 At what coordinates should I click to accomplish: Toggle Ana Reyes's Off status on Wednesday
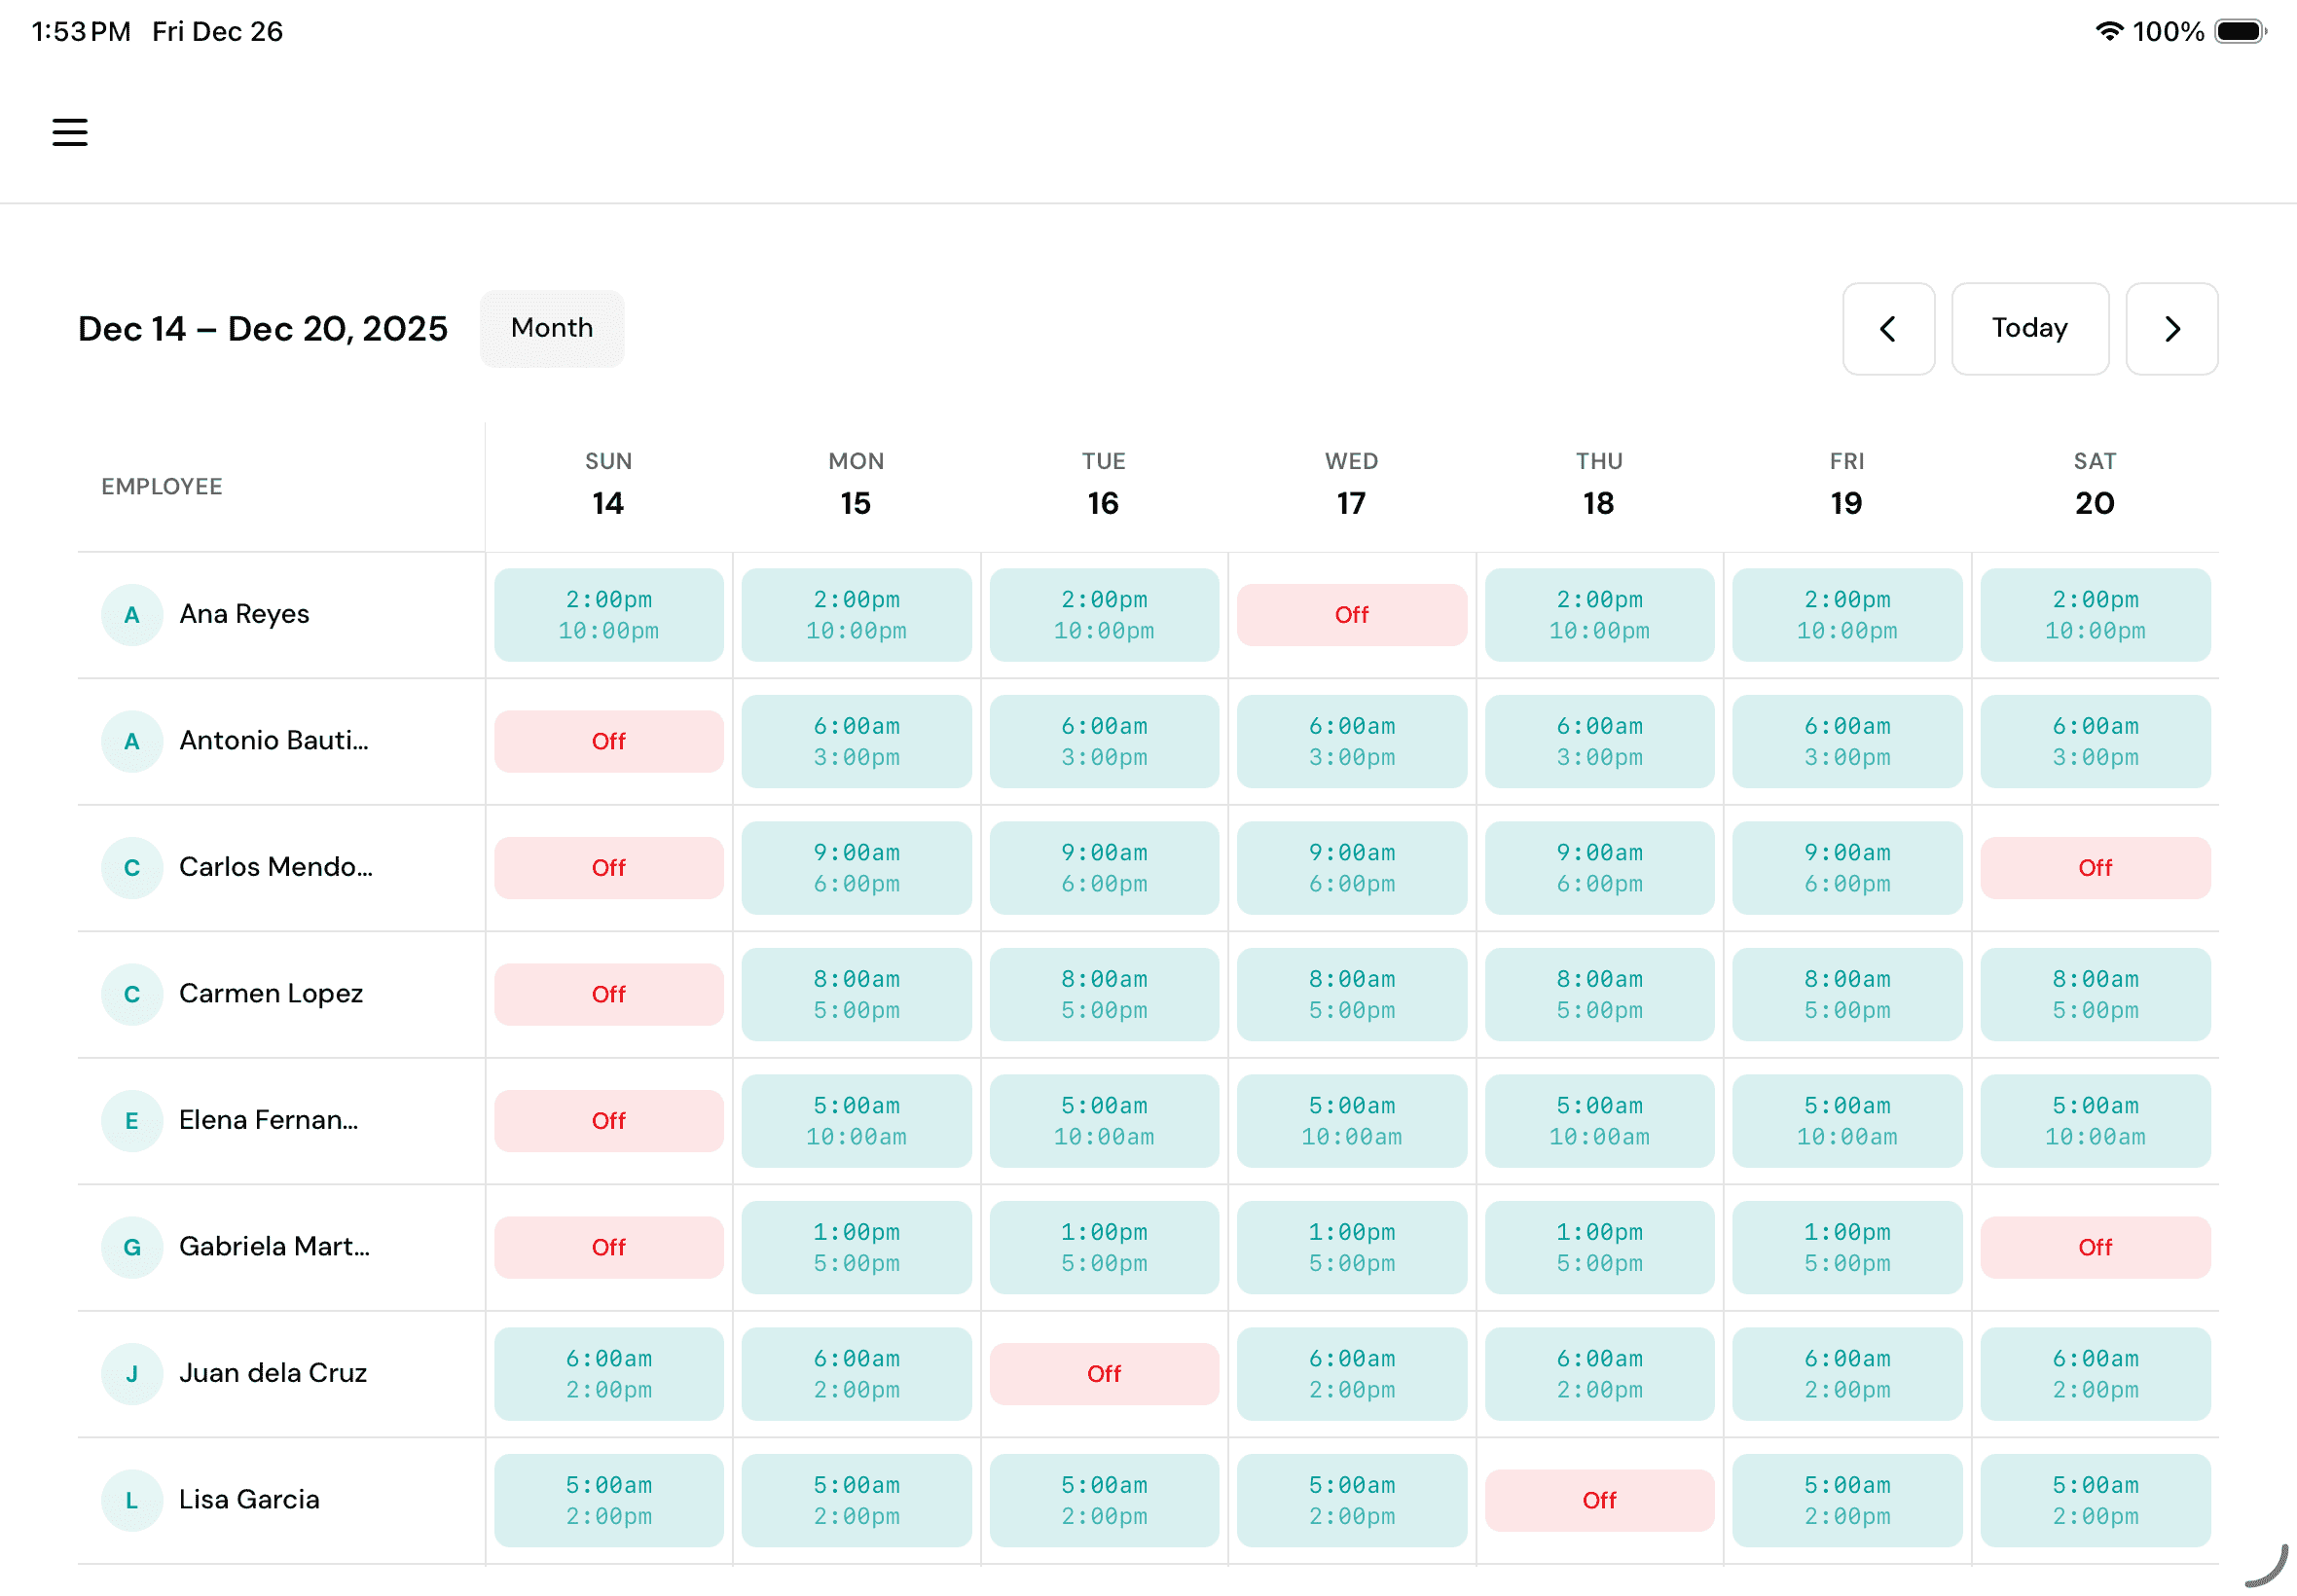(1351, 614)
